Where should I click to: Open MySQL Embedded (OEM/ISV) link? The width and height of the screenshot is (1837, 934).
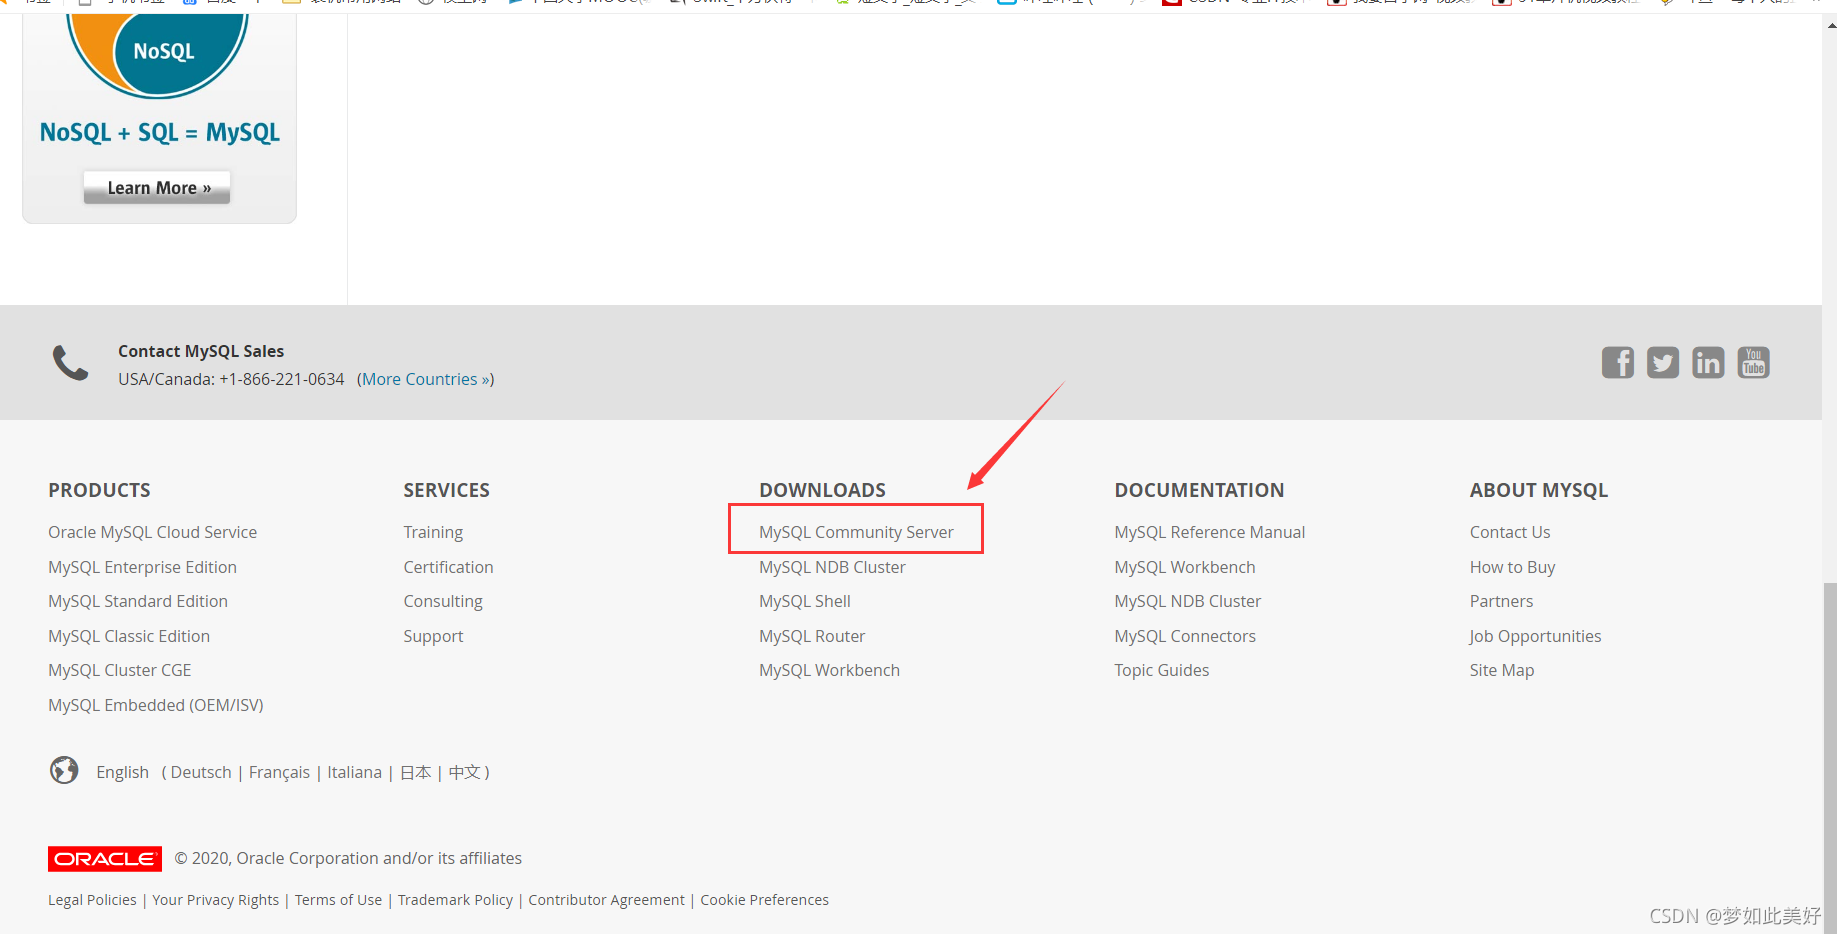pyautogui.click(x=156, y=705)
